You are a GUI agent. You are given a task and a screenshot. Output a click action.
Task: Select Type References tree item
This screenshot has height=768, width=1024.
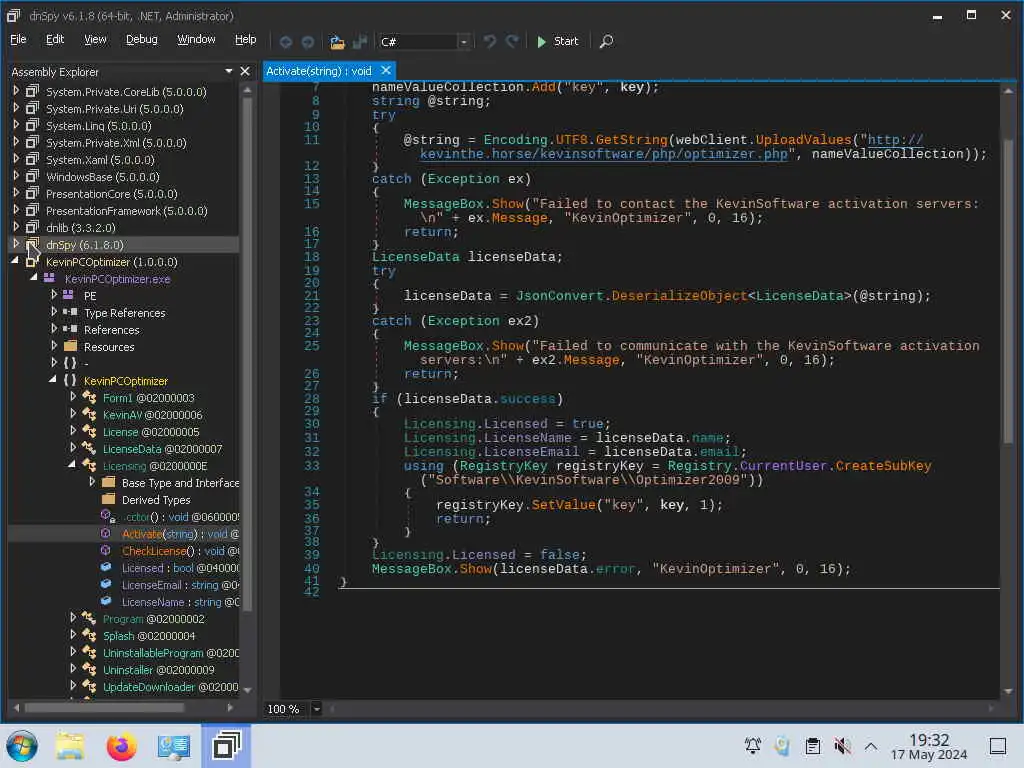(125, 313)
